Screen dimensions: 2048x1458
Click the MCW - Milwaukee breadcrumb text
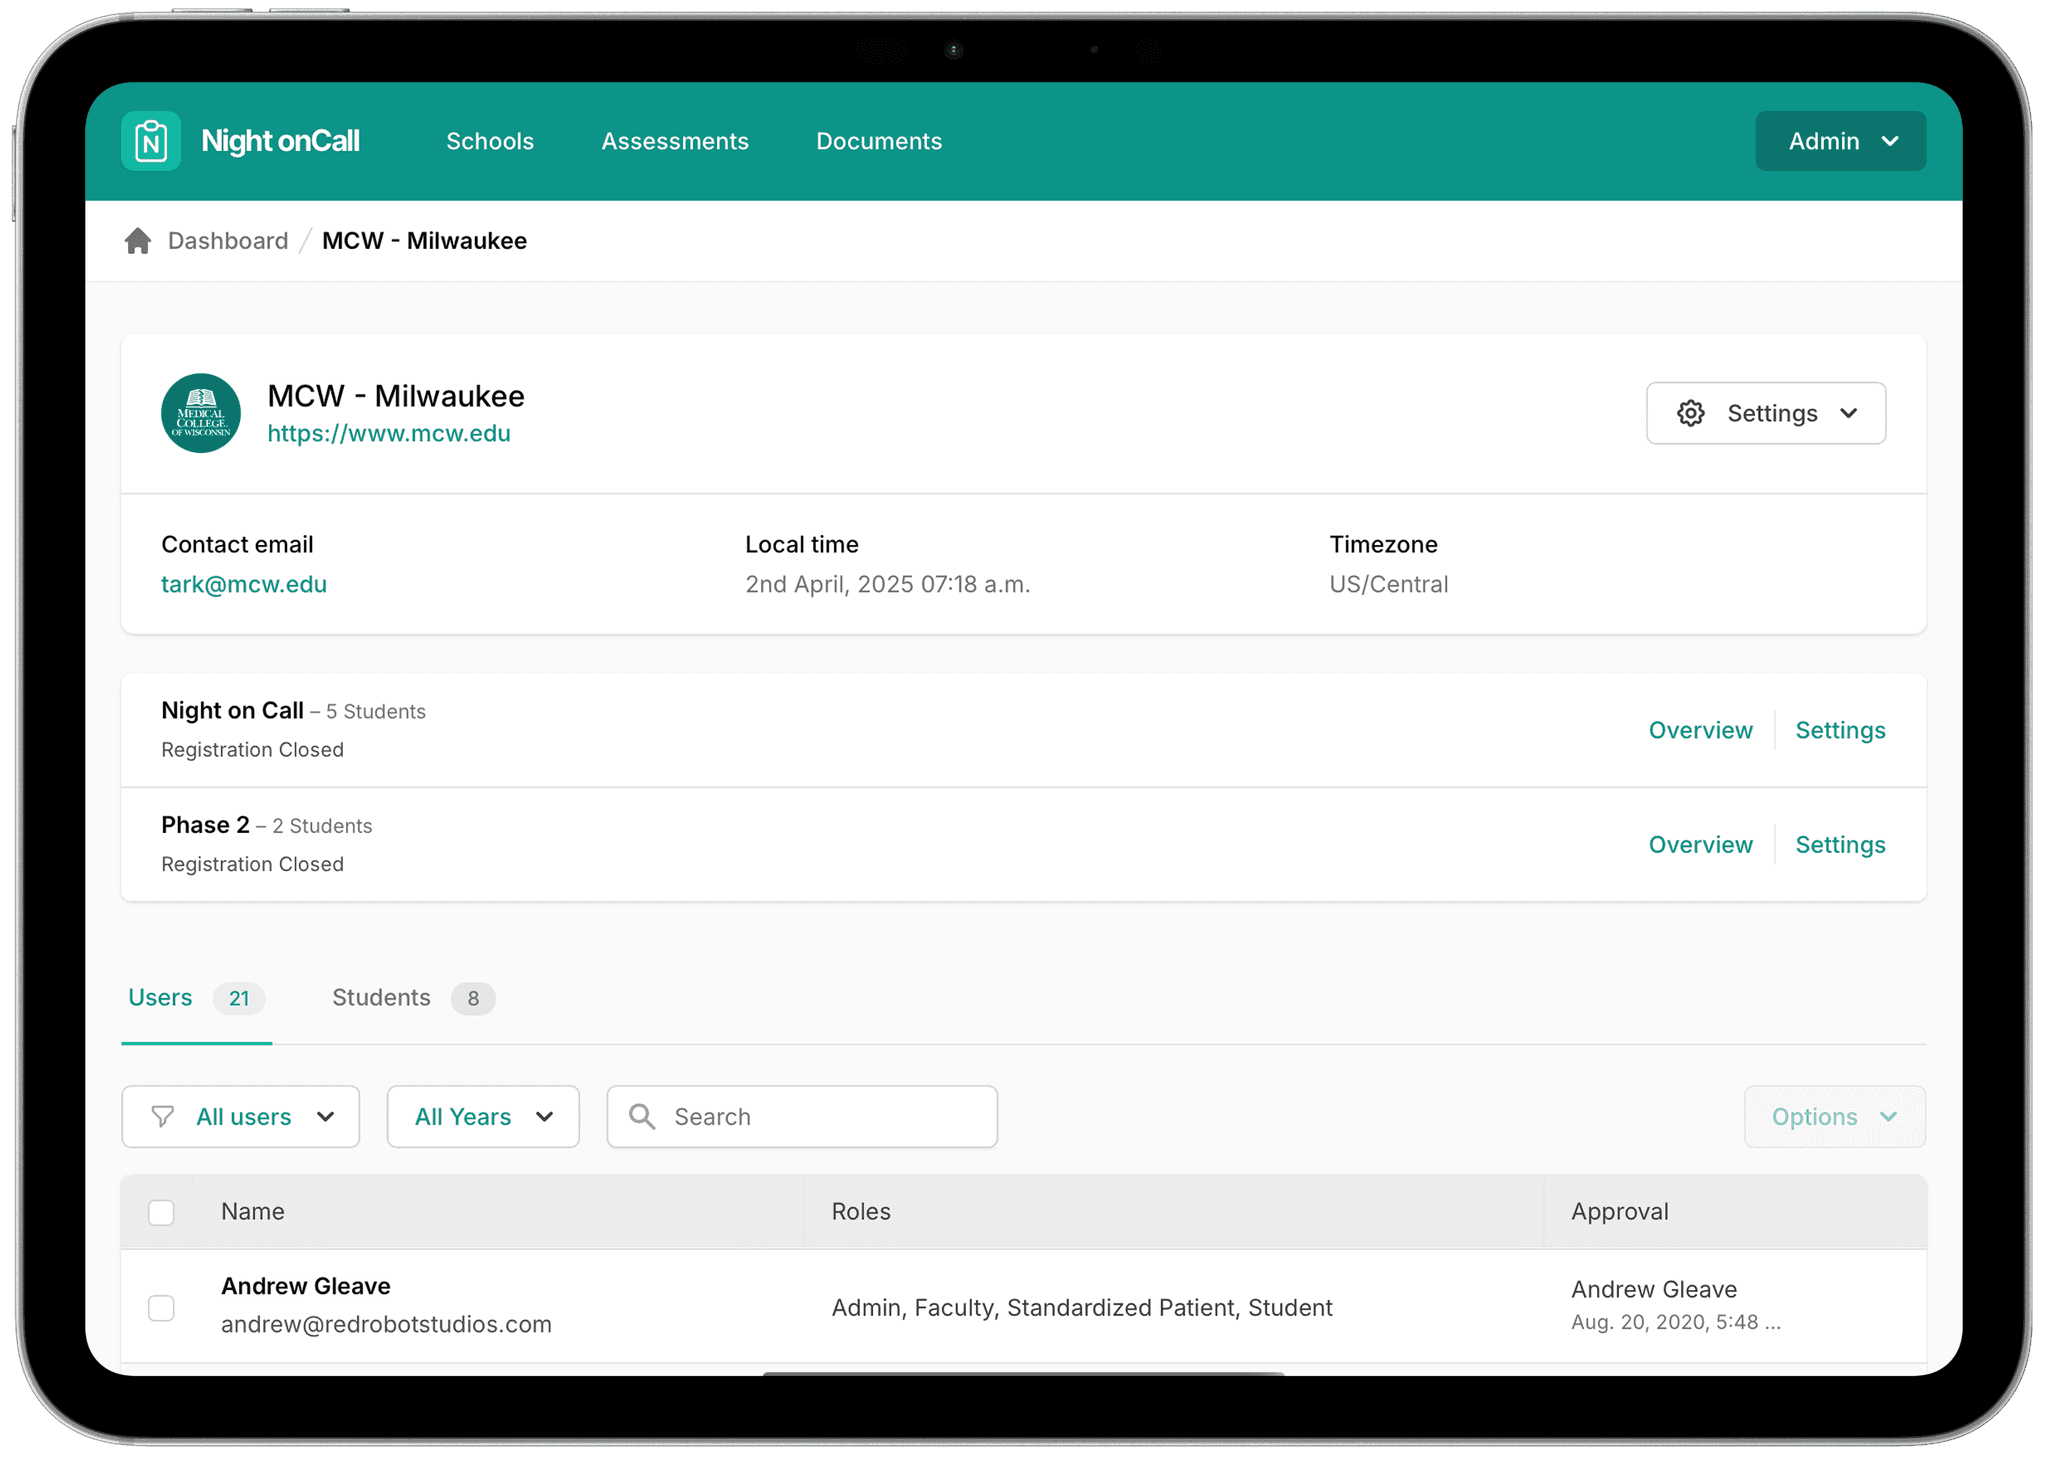point(424,241)
